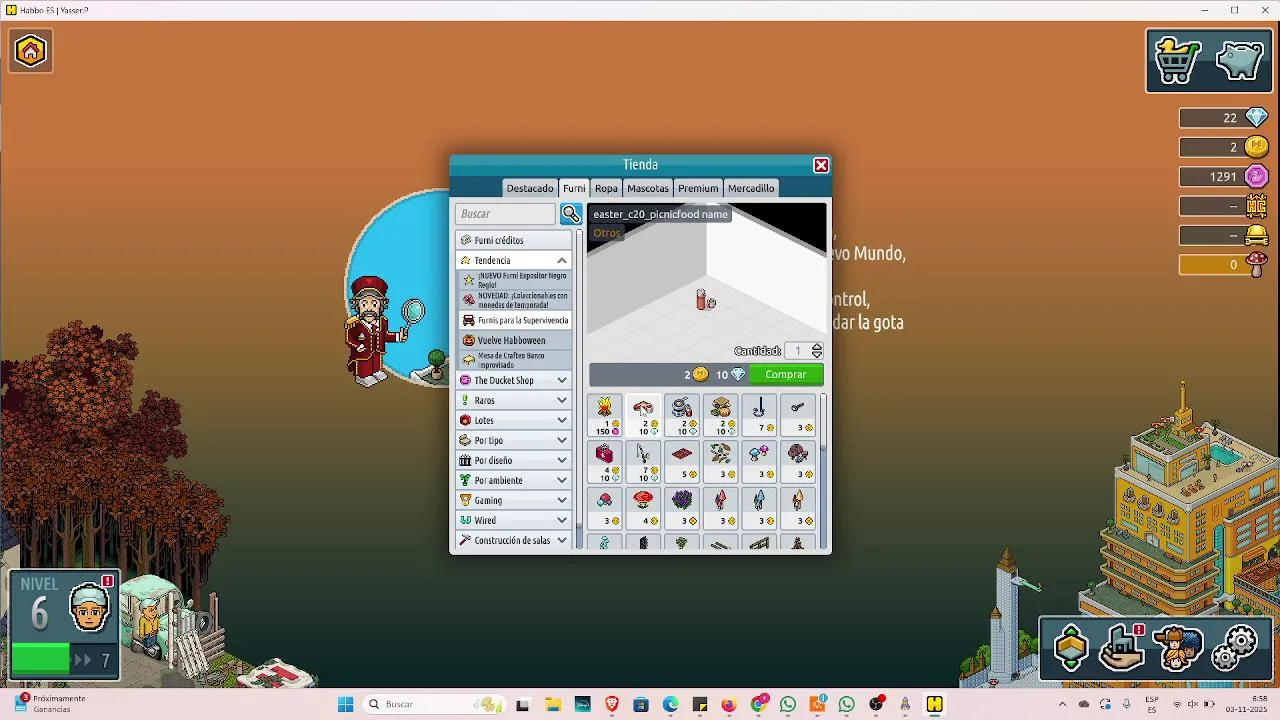1280x720 pixels.
Task: Select the fishing rod furni item
Action: click(643, 462)
